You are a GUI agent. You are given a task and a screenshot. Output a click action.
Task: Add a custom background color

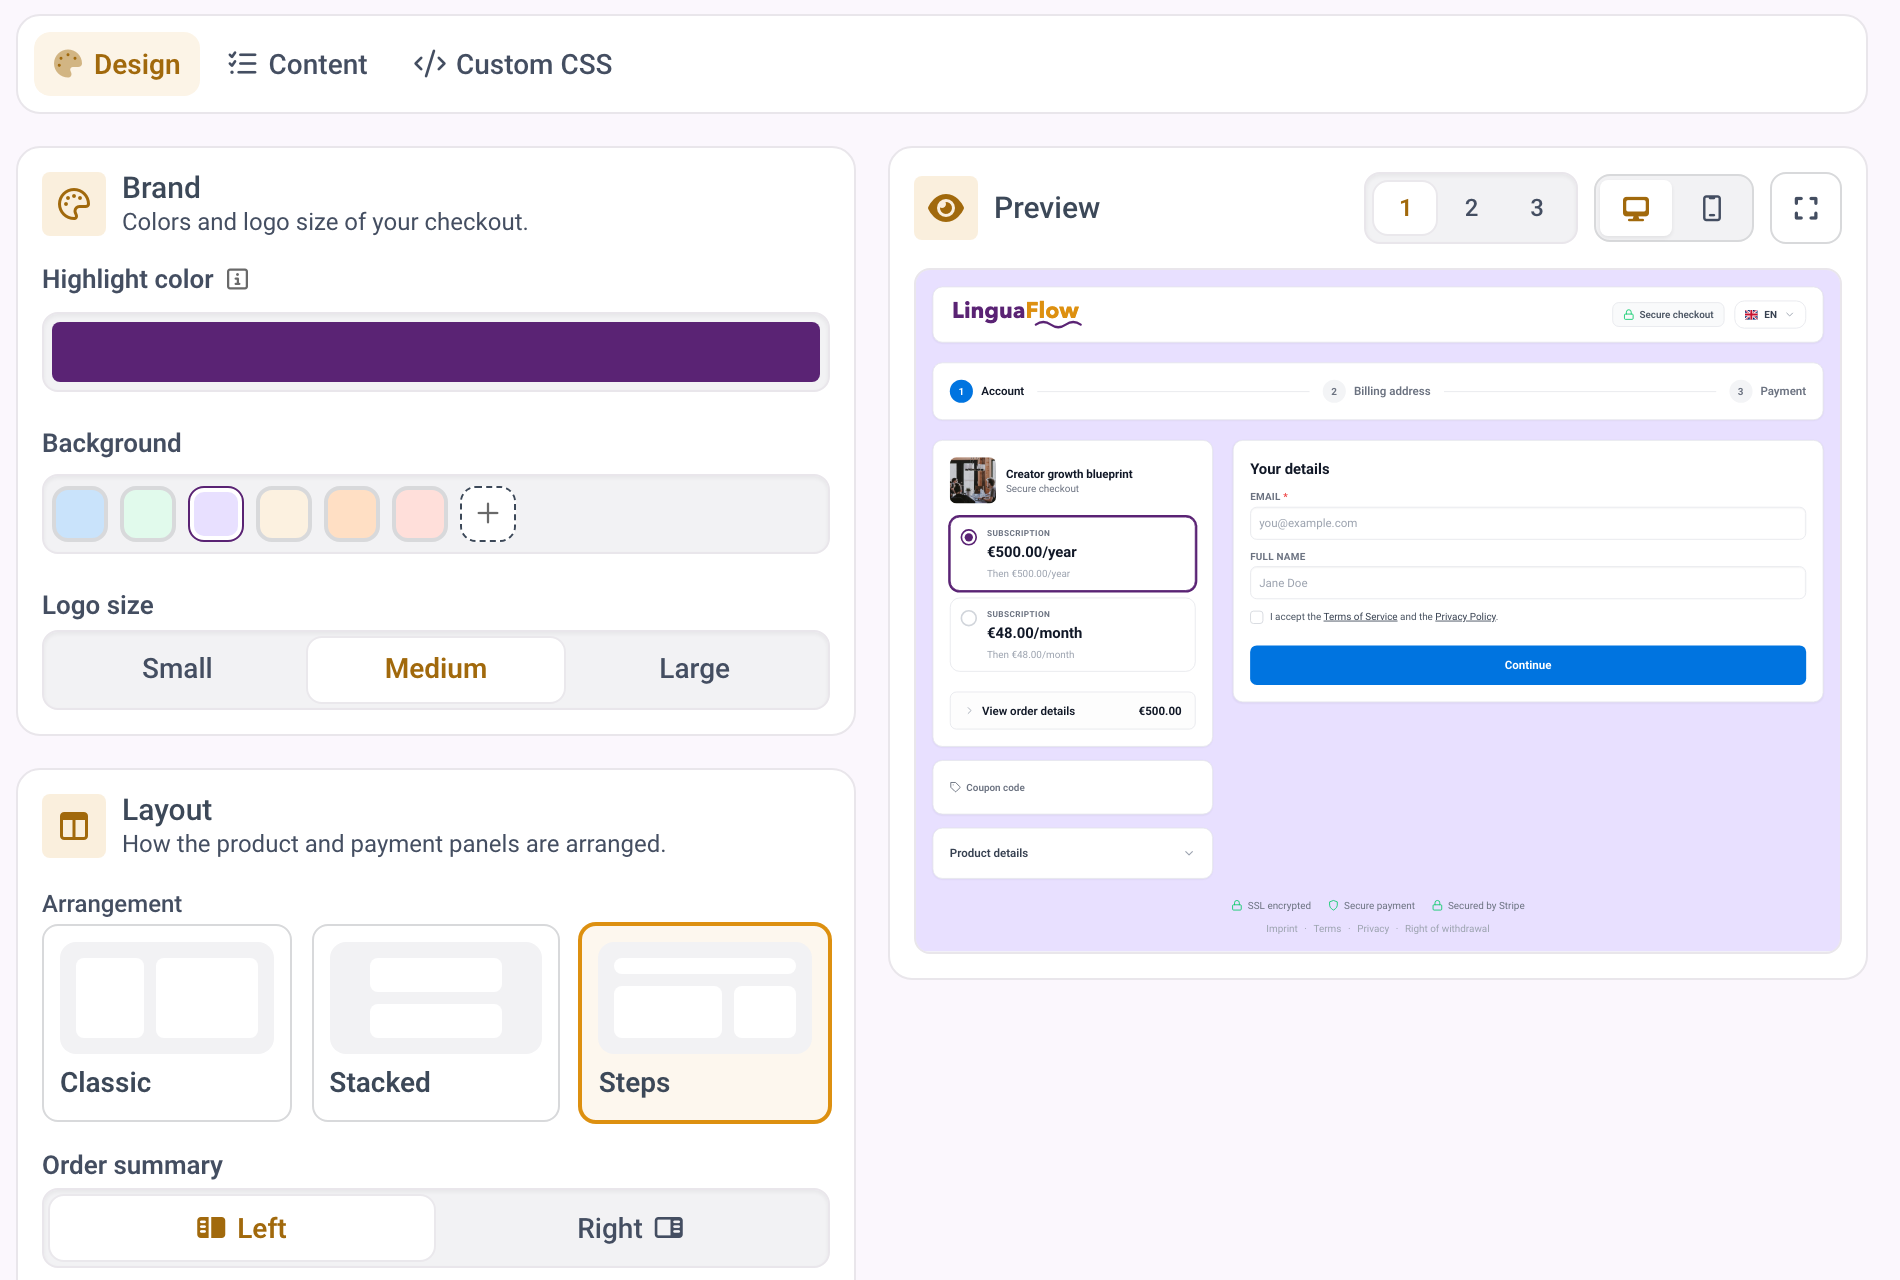(x=488, y=514)
